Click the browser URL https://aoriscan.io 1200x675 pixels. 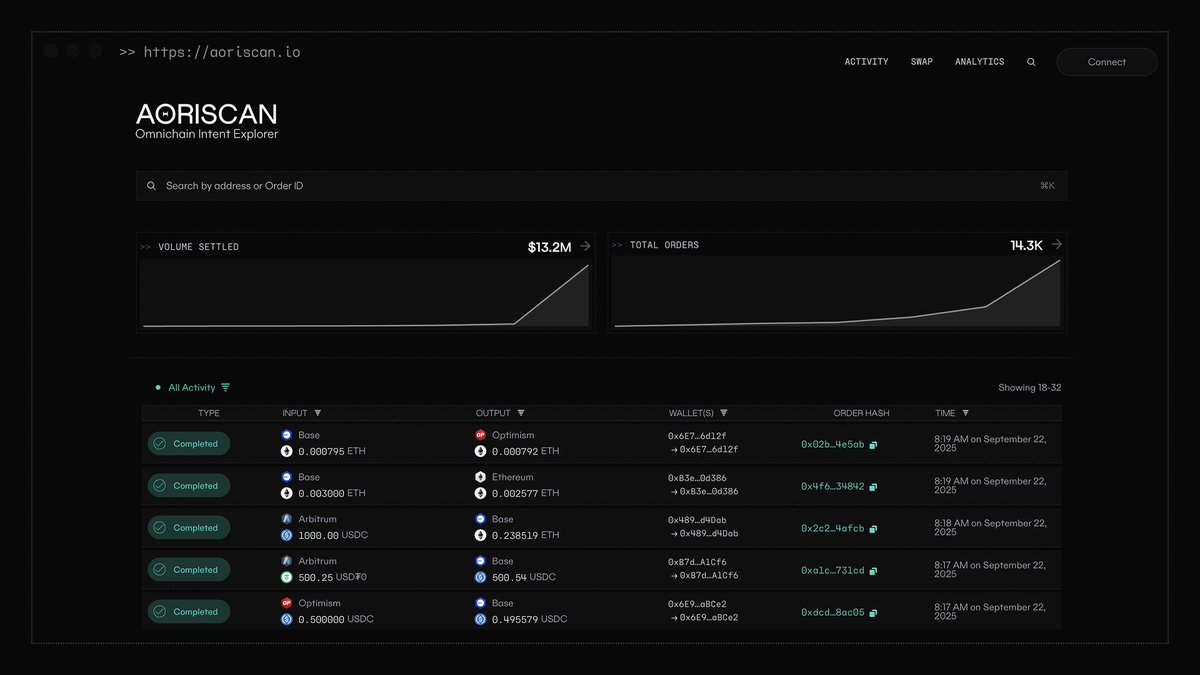click(222, 52)
